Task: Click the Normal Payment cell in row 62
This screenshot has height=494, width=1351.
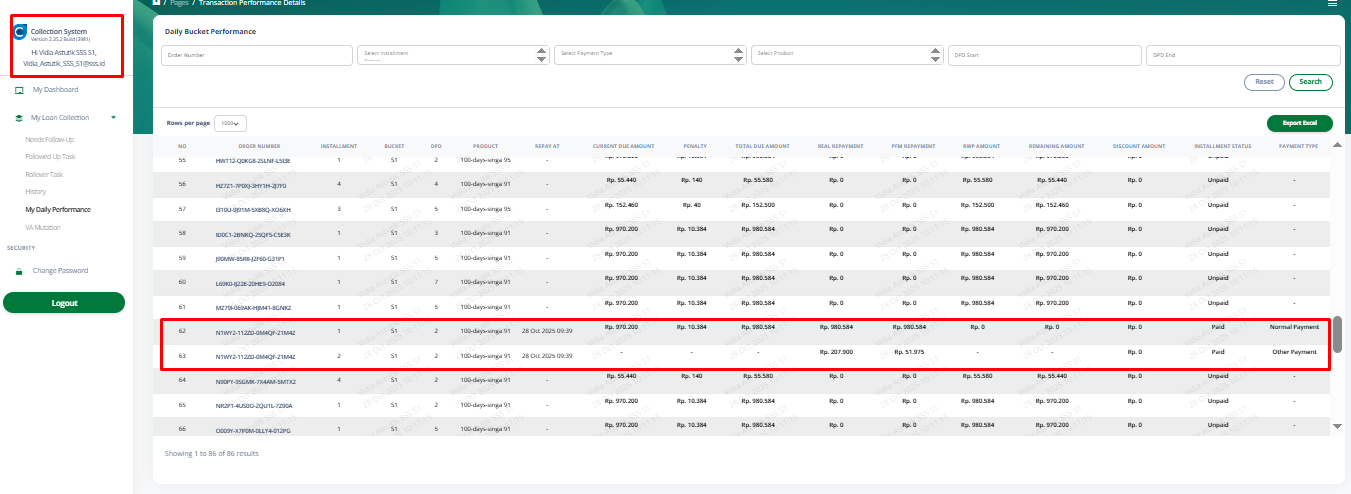Action: click(x=1294, y=327)
